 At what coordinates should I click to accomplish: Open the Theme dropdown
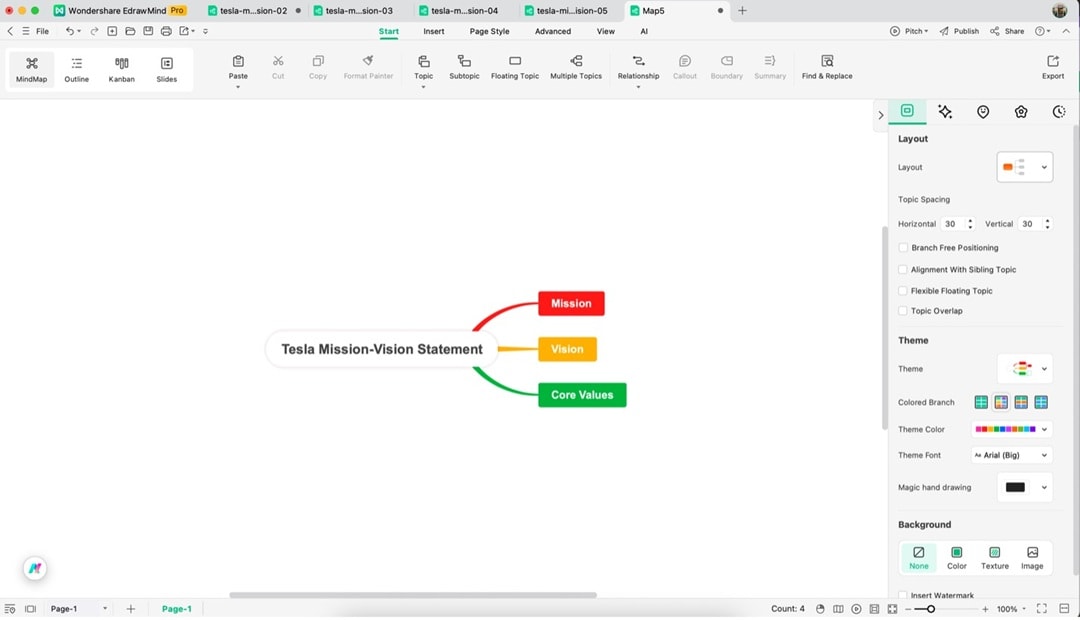point(1025,369)
